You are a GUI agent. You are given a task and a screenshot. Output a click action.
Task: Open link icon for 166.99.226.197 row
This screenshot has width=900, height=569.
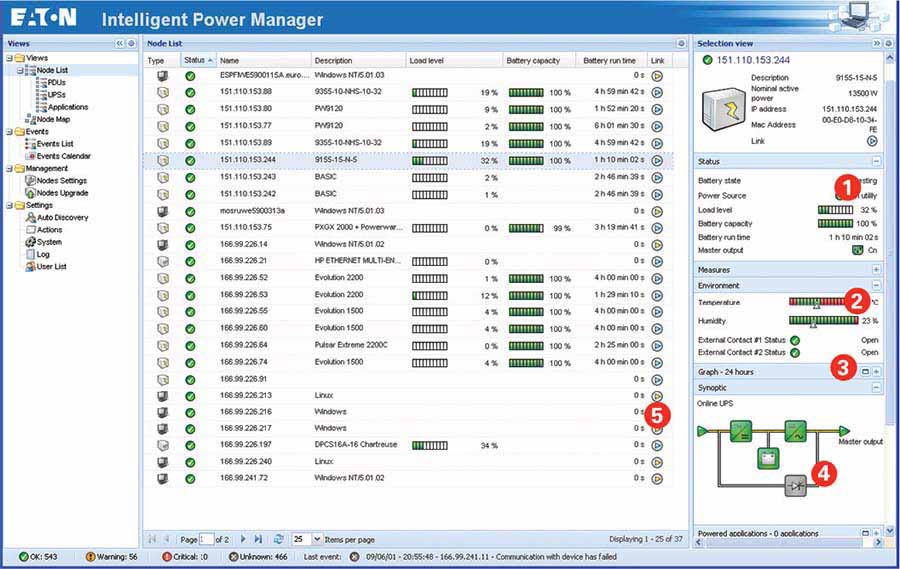657,445
